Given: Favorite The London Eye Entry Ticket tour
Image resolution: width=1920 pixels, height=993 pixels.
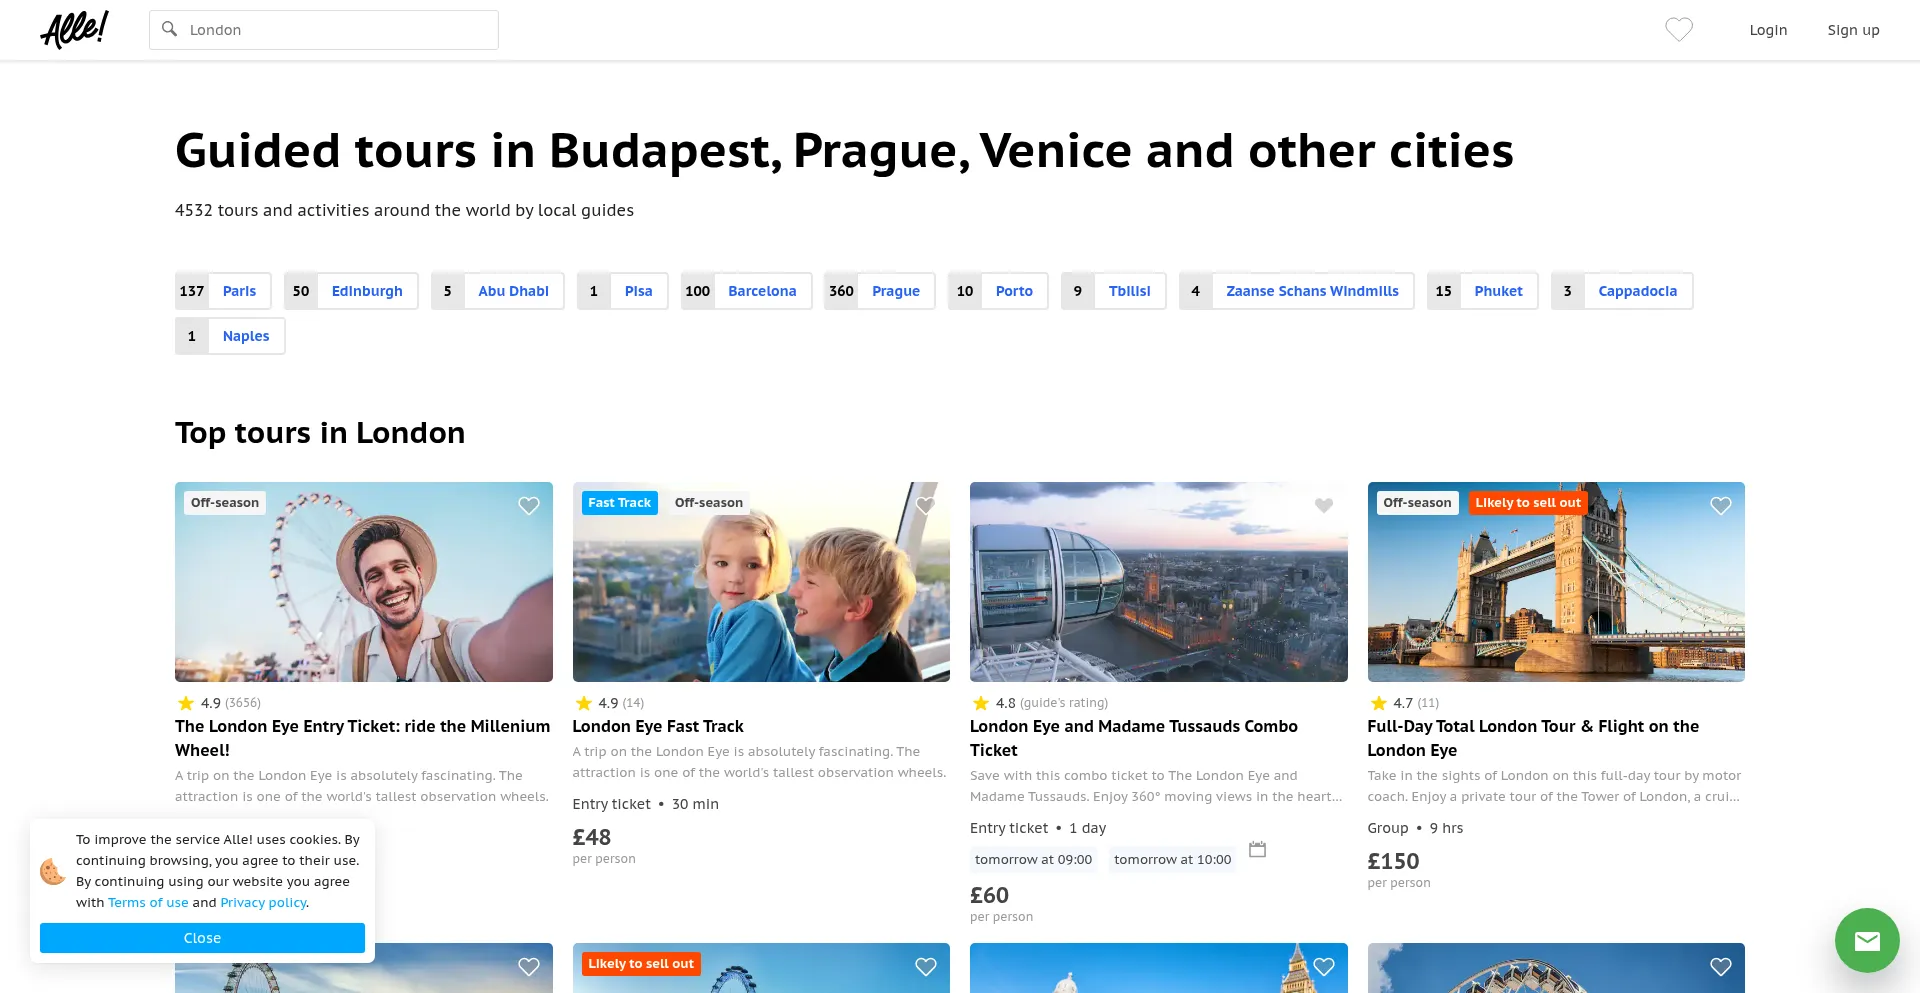Looking at the screenshot, I should point(529,506).
